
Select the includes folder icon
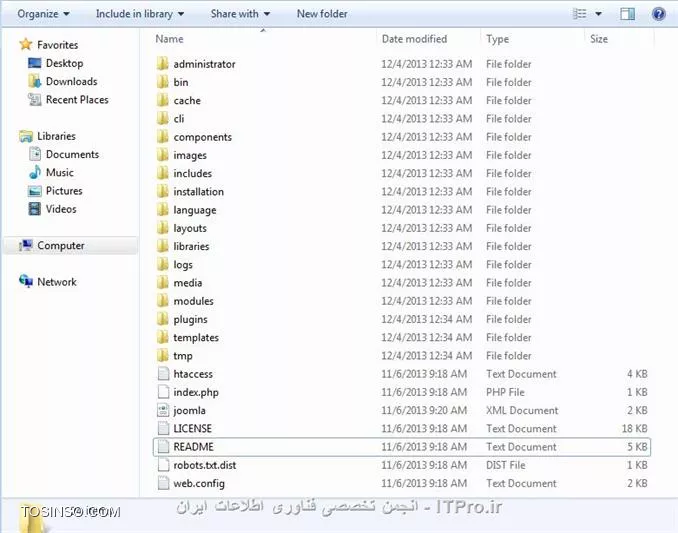point(163,173)
